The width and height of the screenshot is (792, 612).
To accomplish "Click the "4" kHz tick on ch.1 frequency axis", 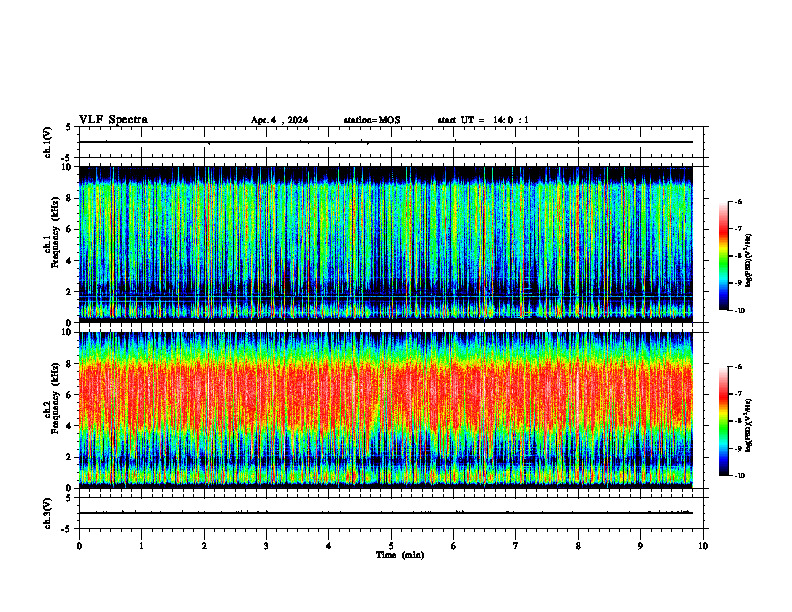I will click(70, 261).
